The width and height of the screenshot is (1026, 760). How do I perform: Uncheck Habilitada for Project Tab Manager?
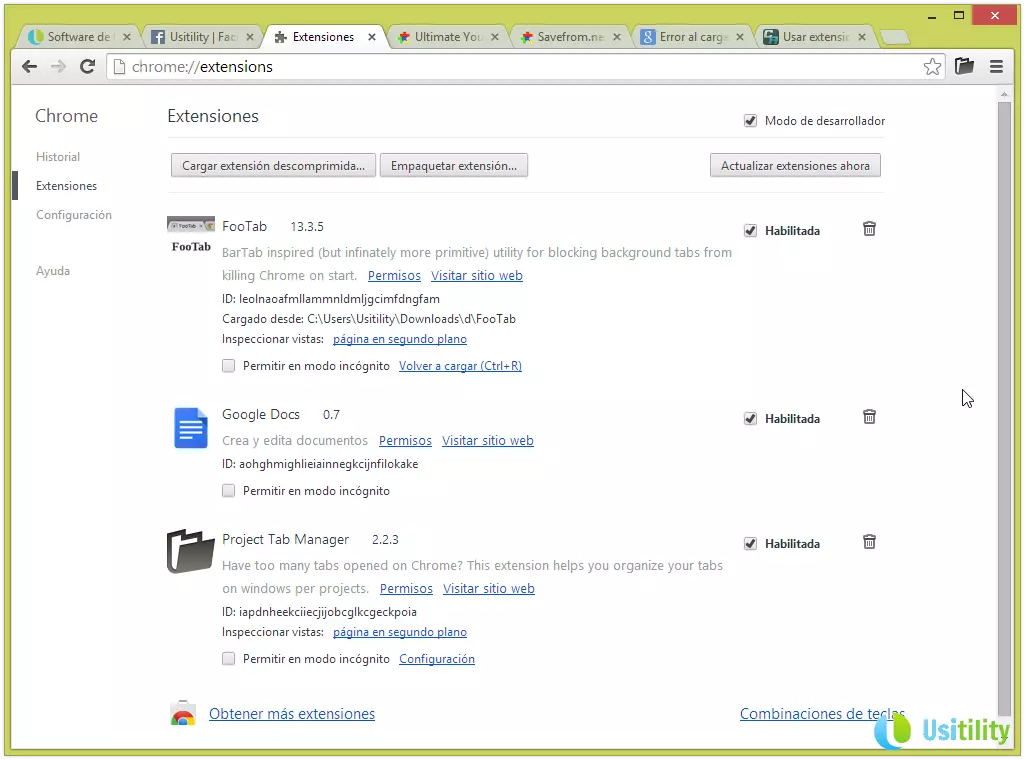click(x=750, y=544)
